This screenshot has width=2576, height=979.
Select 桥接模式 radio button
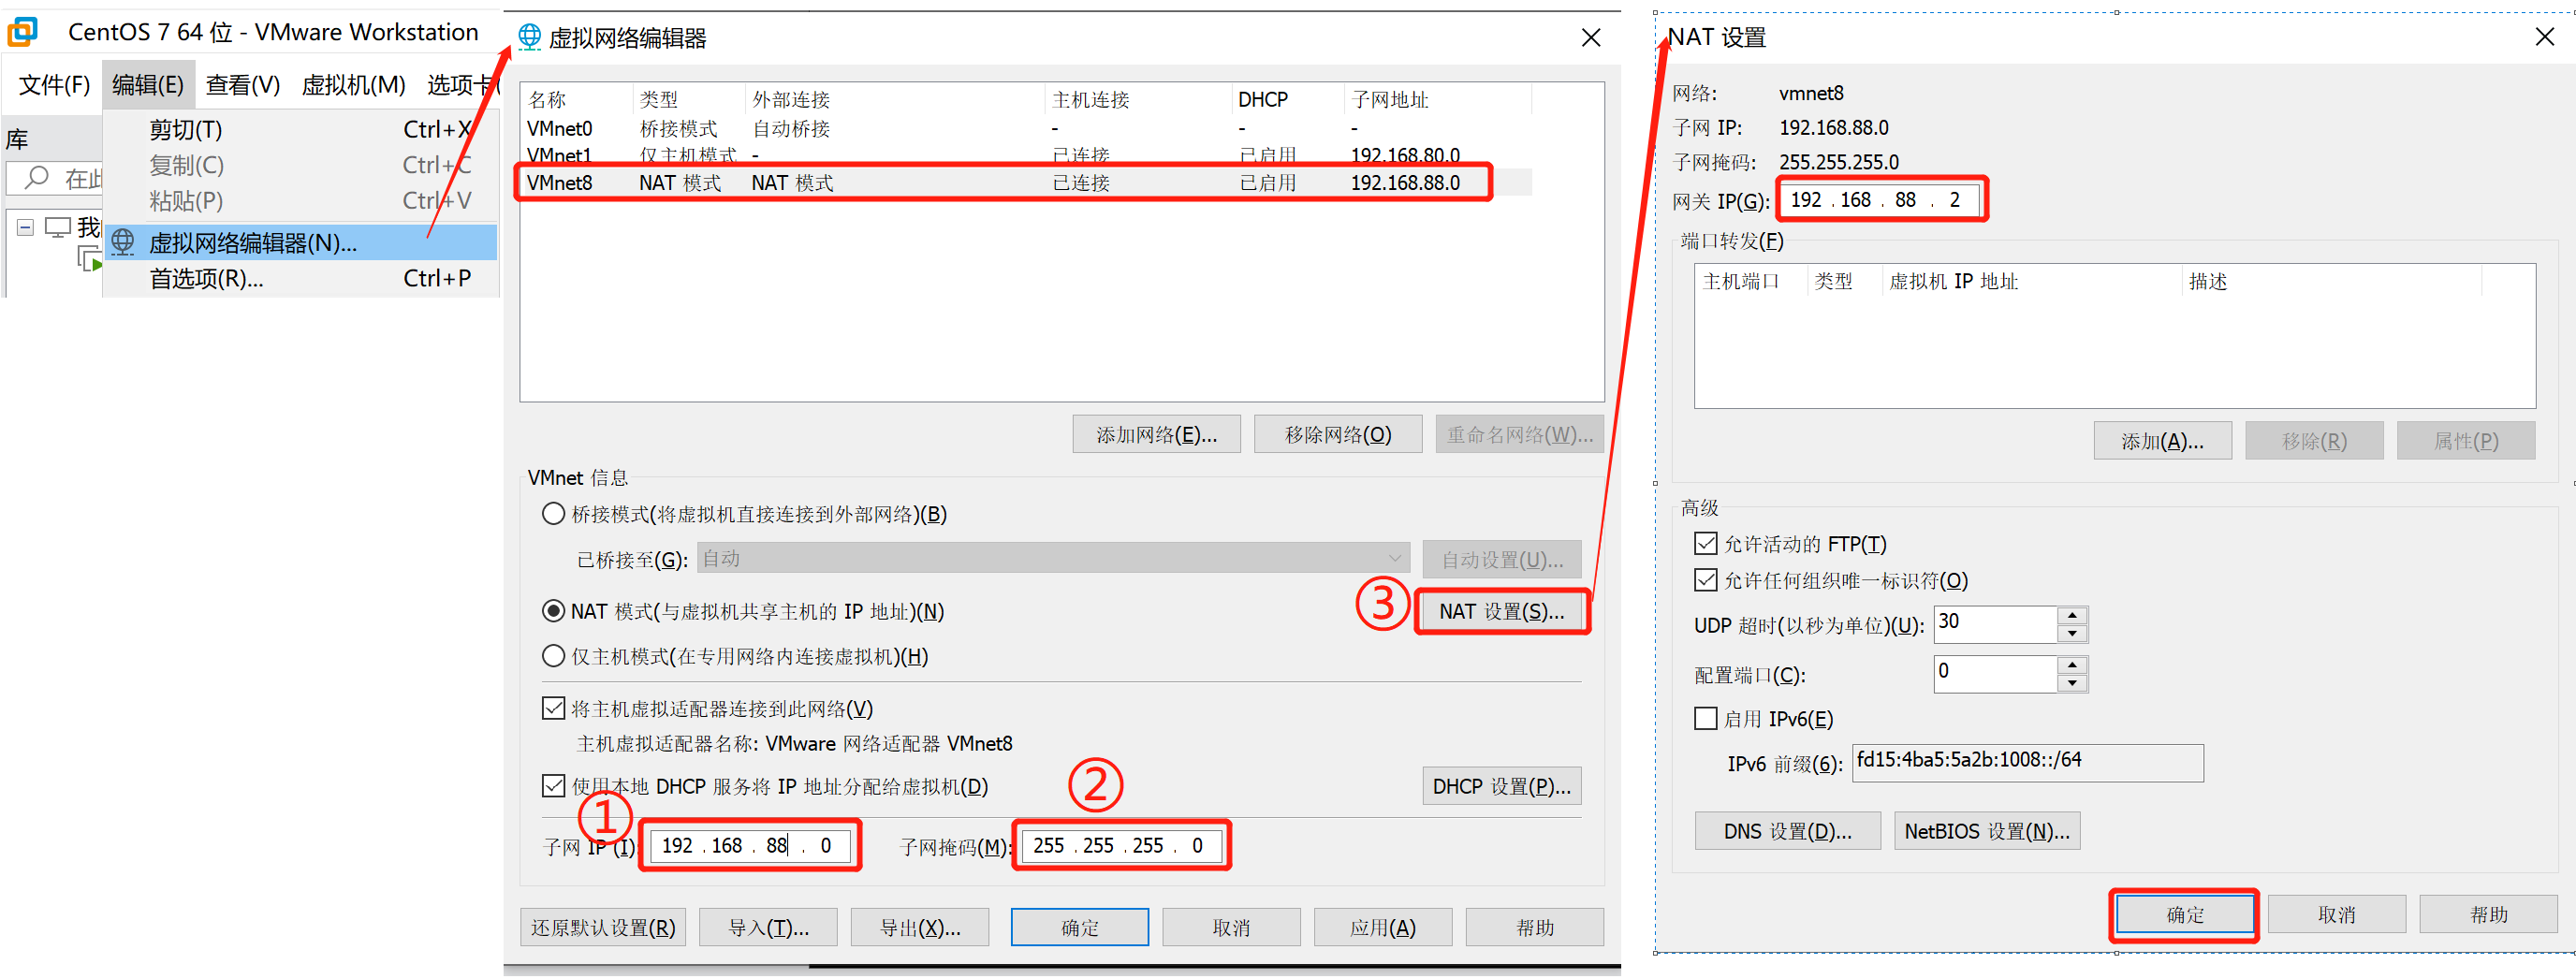click(553, 514)
